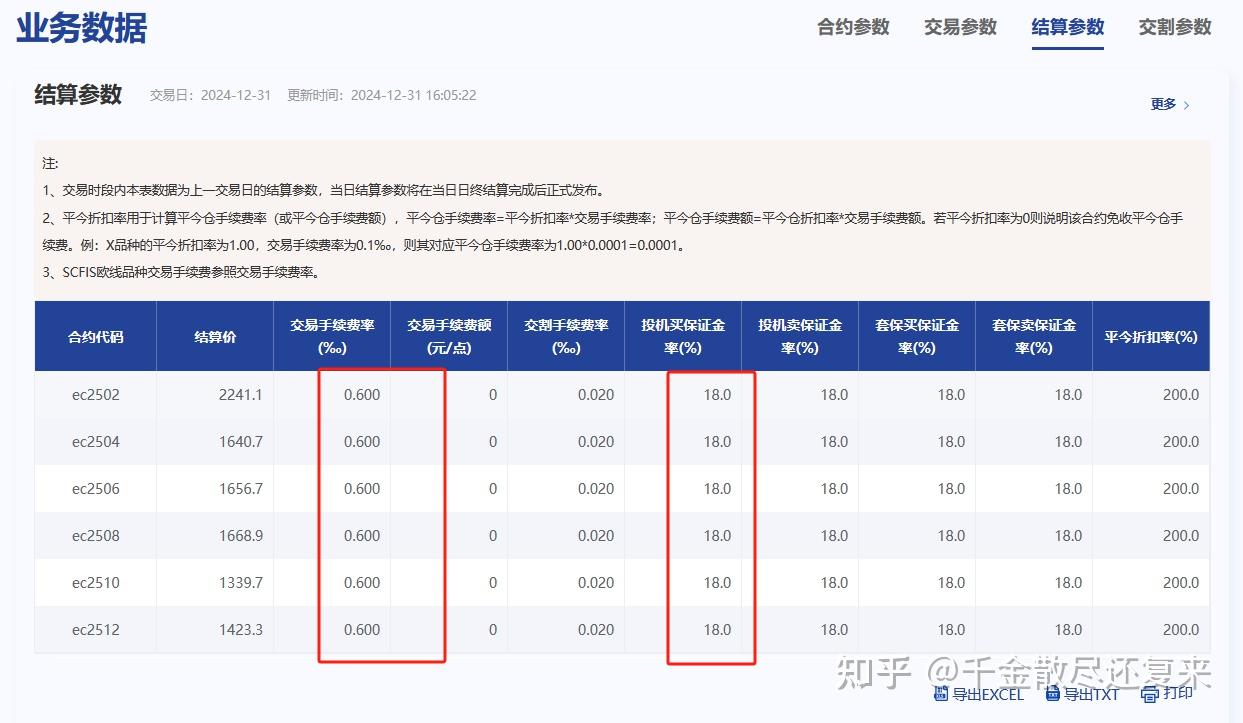Switch to the 合约参数 tab
This screenshot has height=723, width=1243.
(x=853, y=27)
